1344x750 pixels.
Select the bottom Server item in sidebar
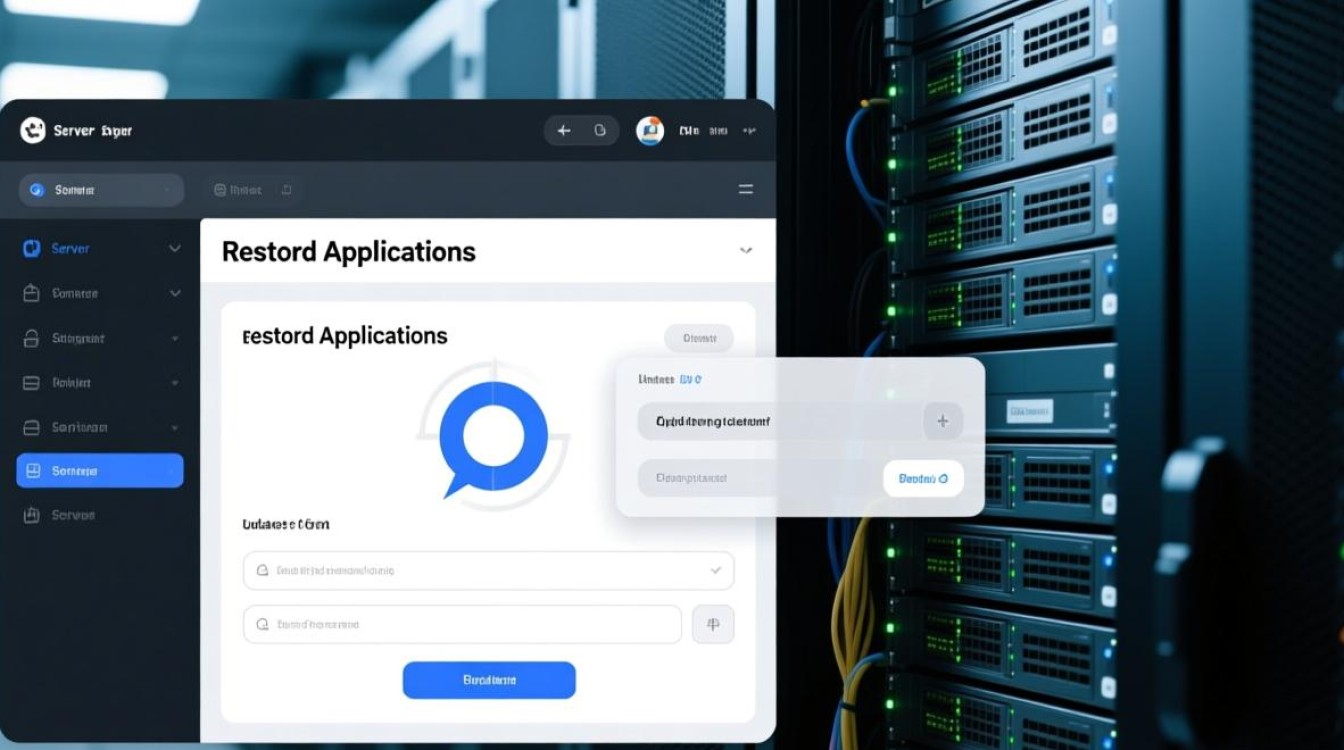(73, 515)
